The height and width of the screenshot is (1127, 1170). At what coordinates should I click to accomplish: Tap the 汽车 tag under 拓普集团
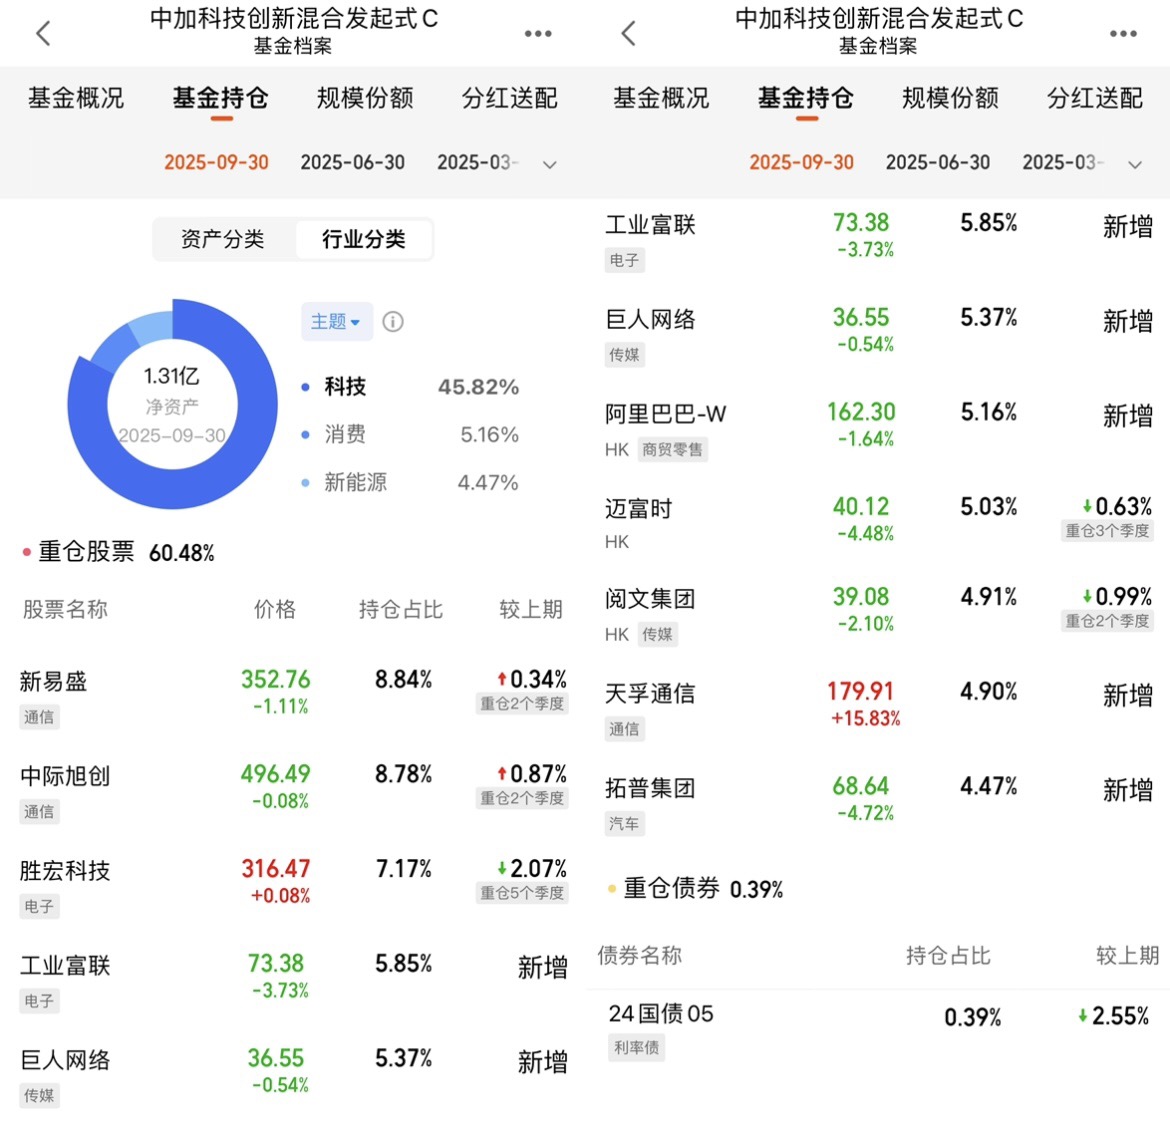[x=625, y=823]
